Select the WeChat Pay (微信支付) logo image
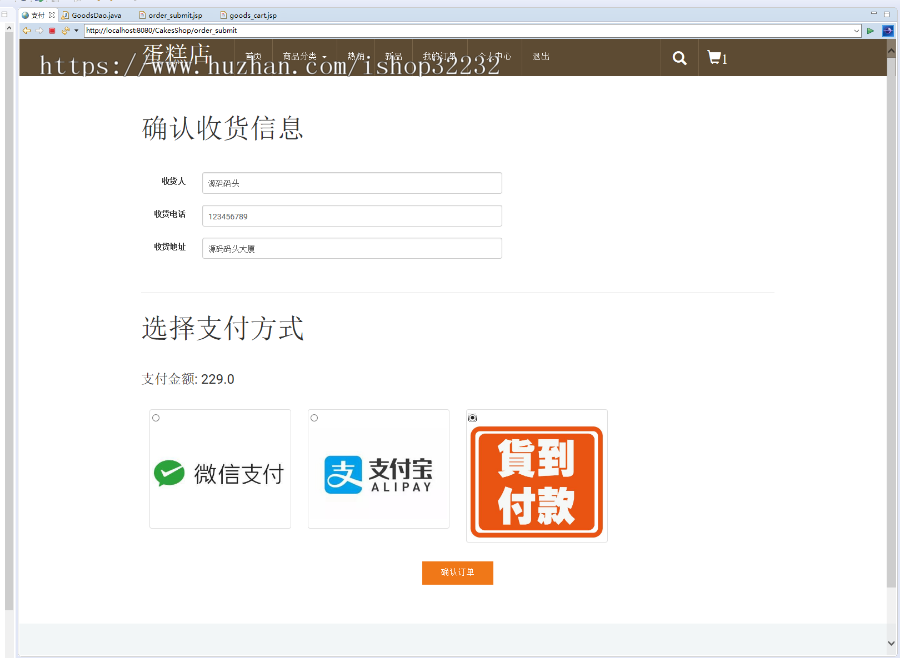 pyautogui.click(x=219, y=475)
